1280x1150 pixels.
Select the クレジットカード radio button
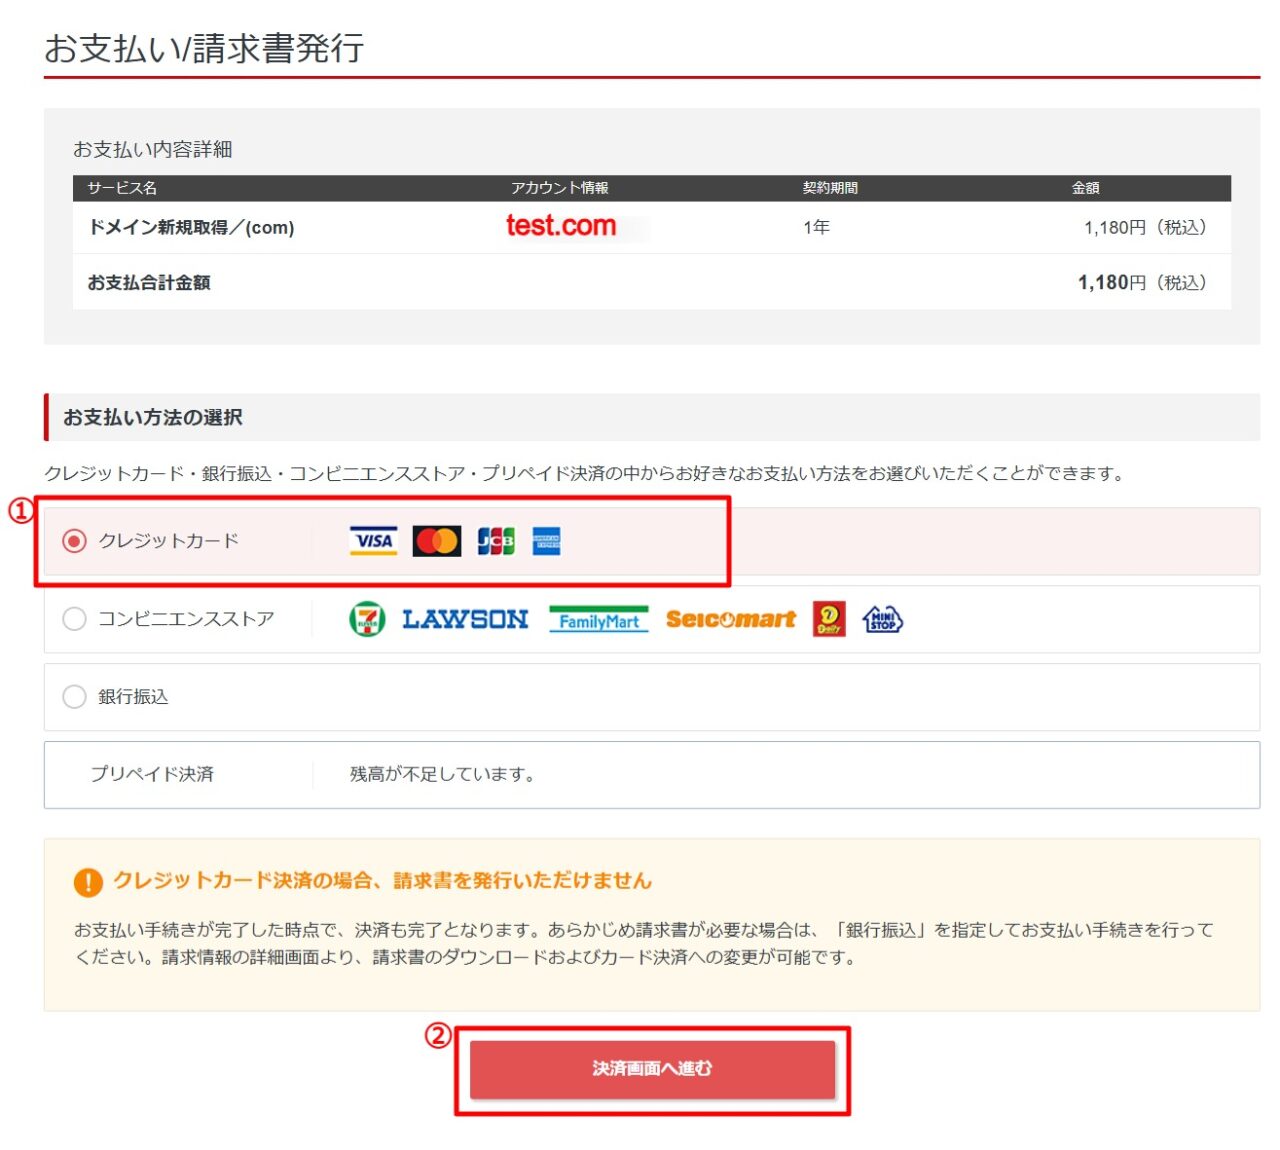(x=74, y=541)
